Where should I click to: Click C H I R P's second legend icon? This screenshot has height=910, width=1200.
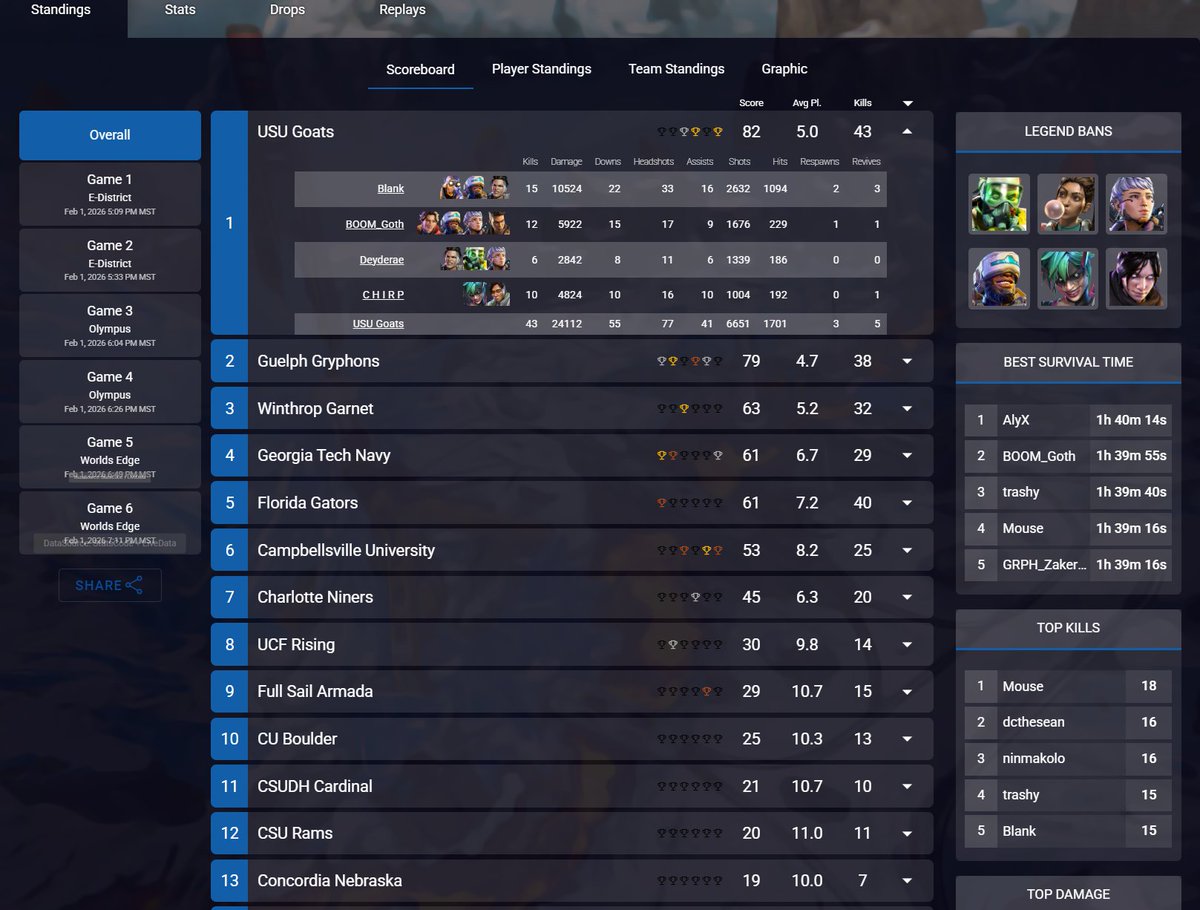[498, 294]
